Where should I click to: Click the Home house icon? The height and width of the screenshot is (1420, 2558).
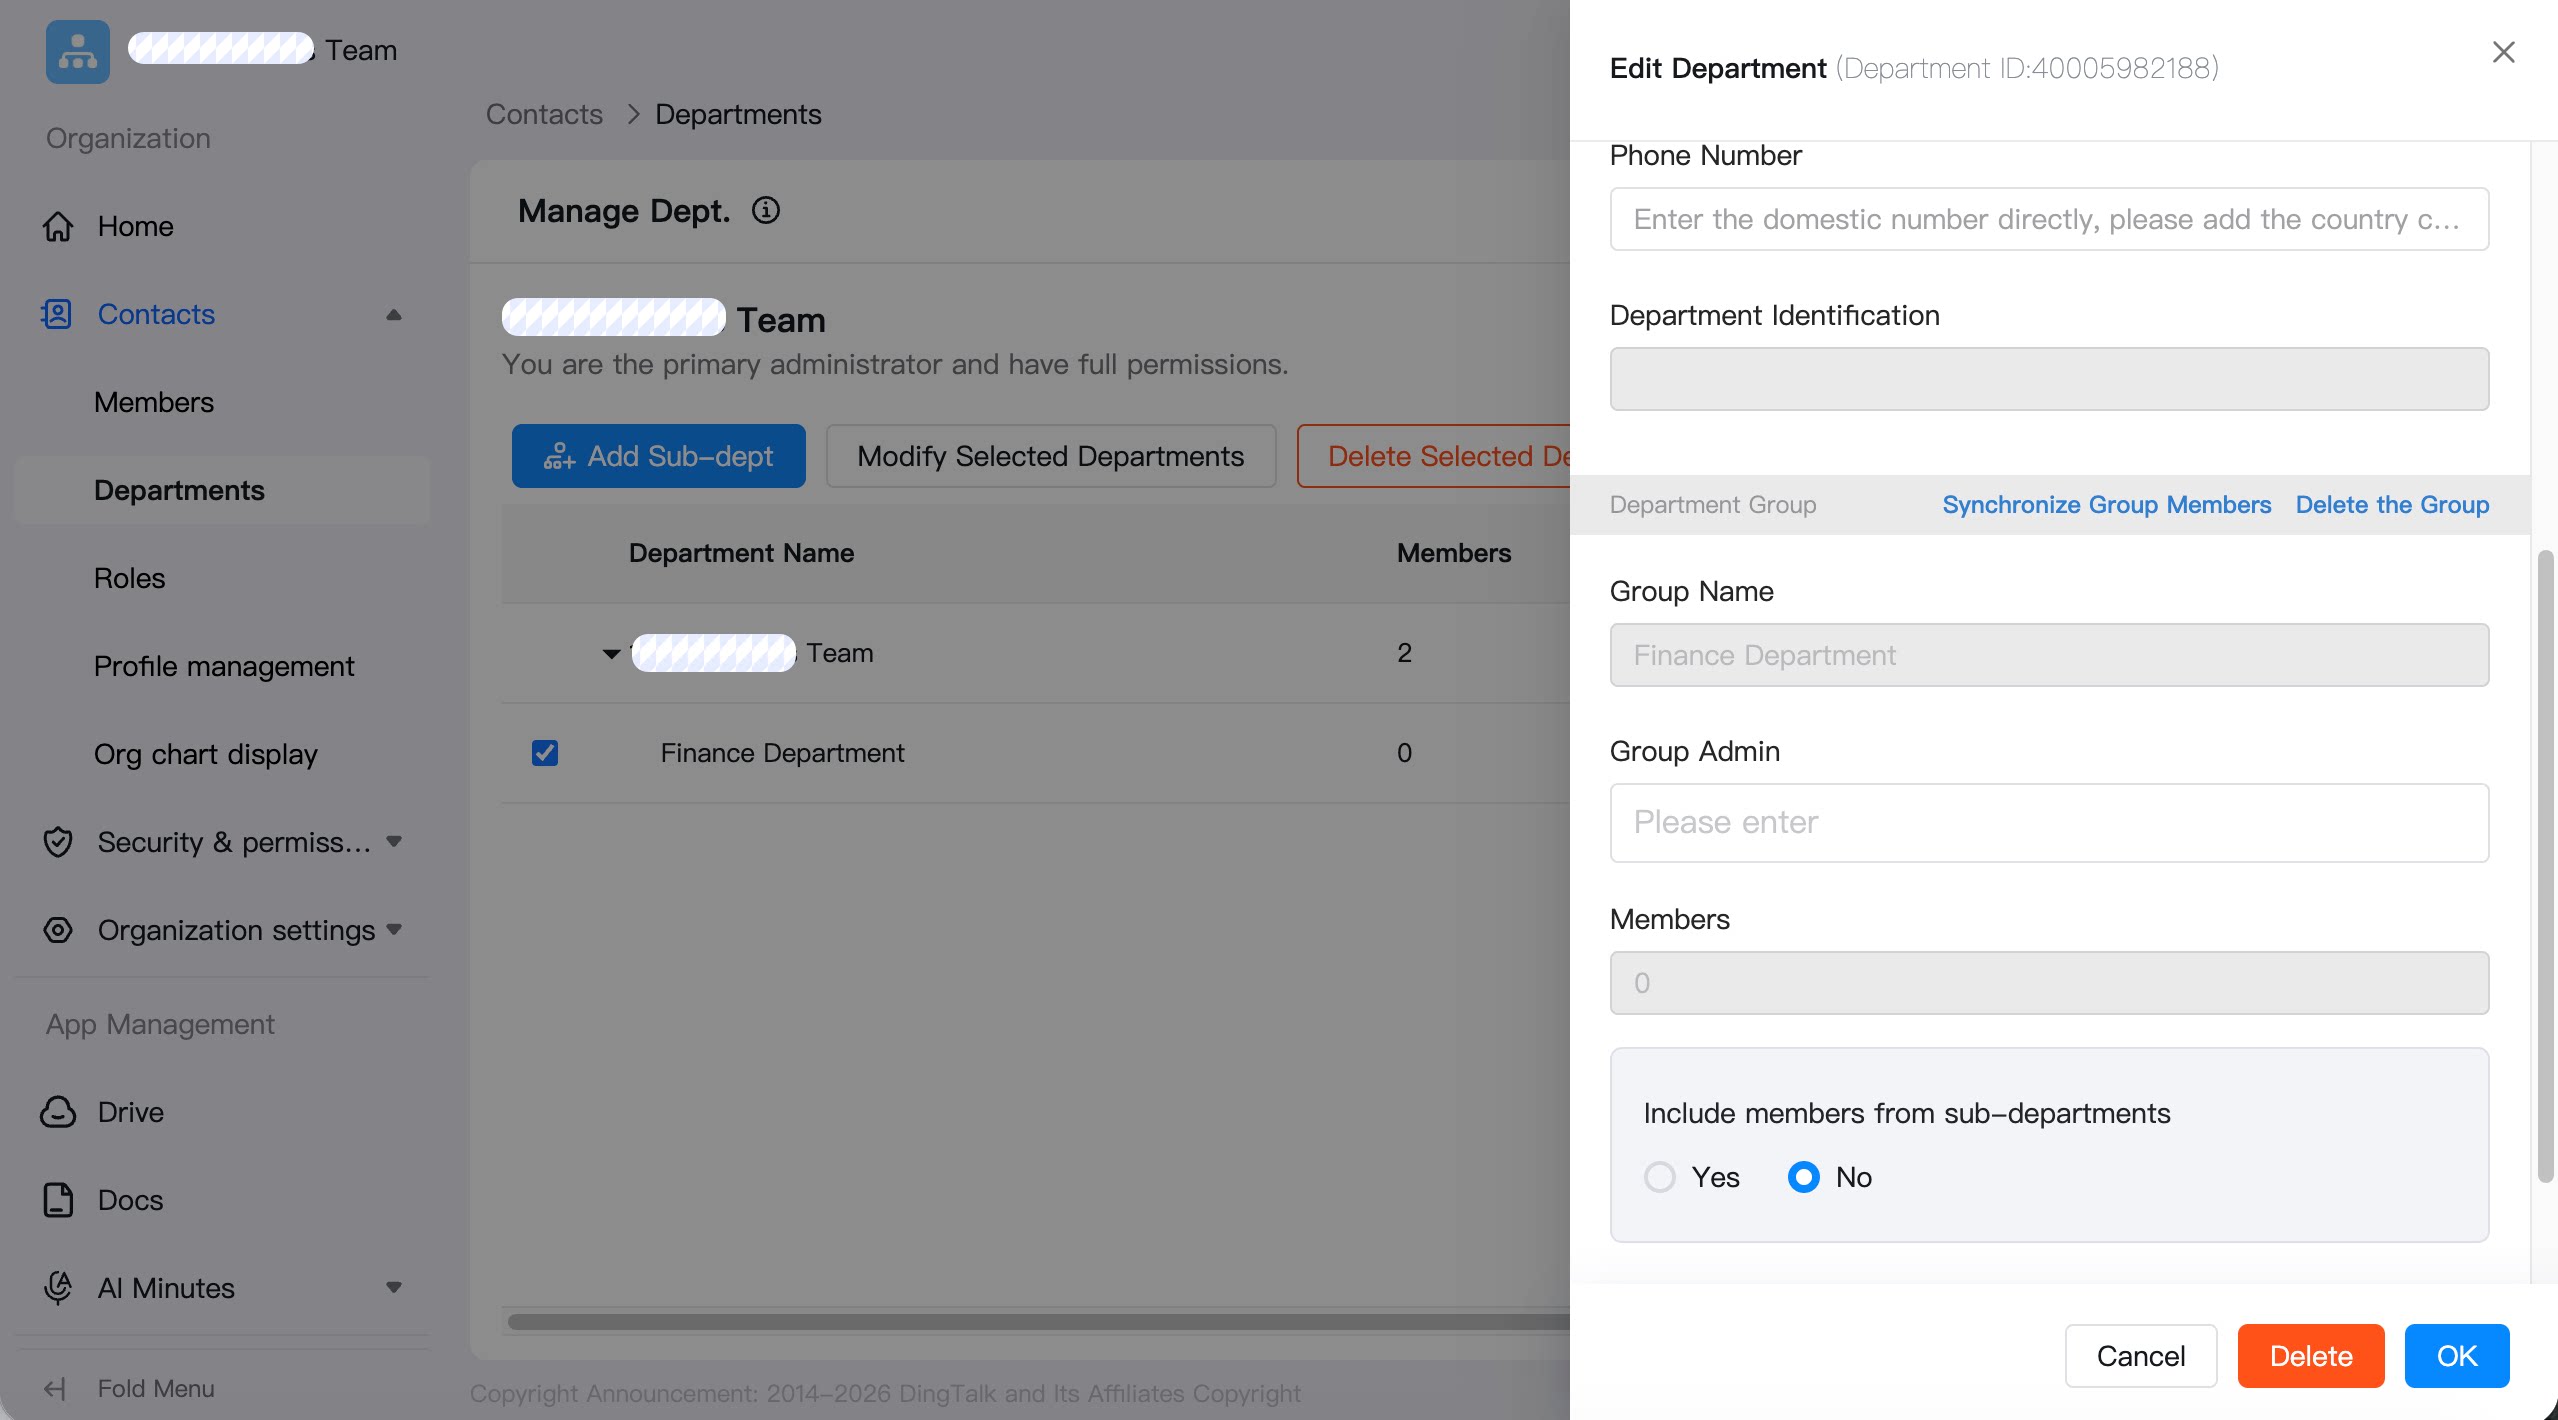(x=58, y=227)
